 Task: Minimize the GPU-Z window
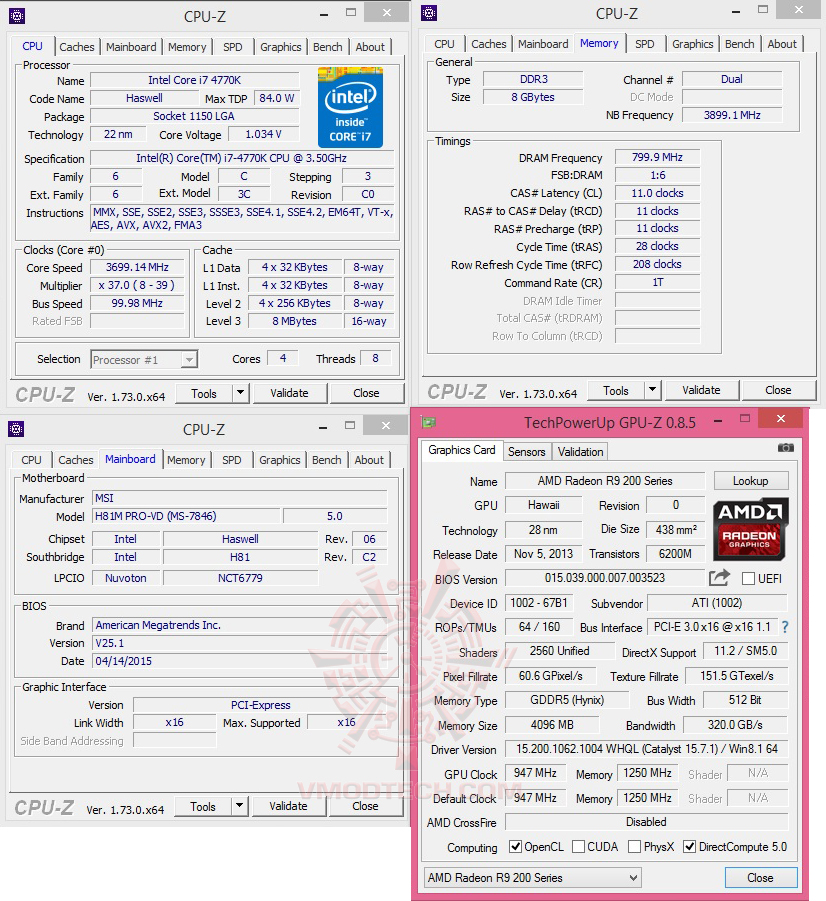pyautogui.click(x=718, y=421)
